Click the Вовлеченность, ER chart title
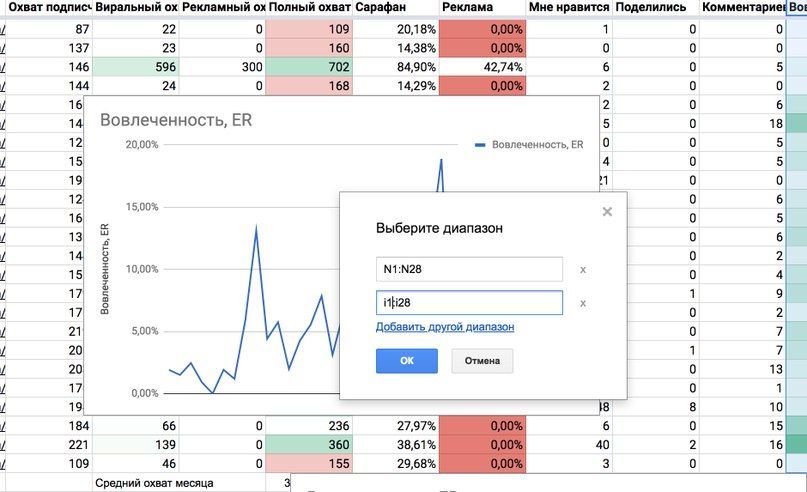807x492 pixels. [176, 120]
